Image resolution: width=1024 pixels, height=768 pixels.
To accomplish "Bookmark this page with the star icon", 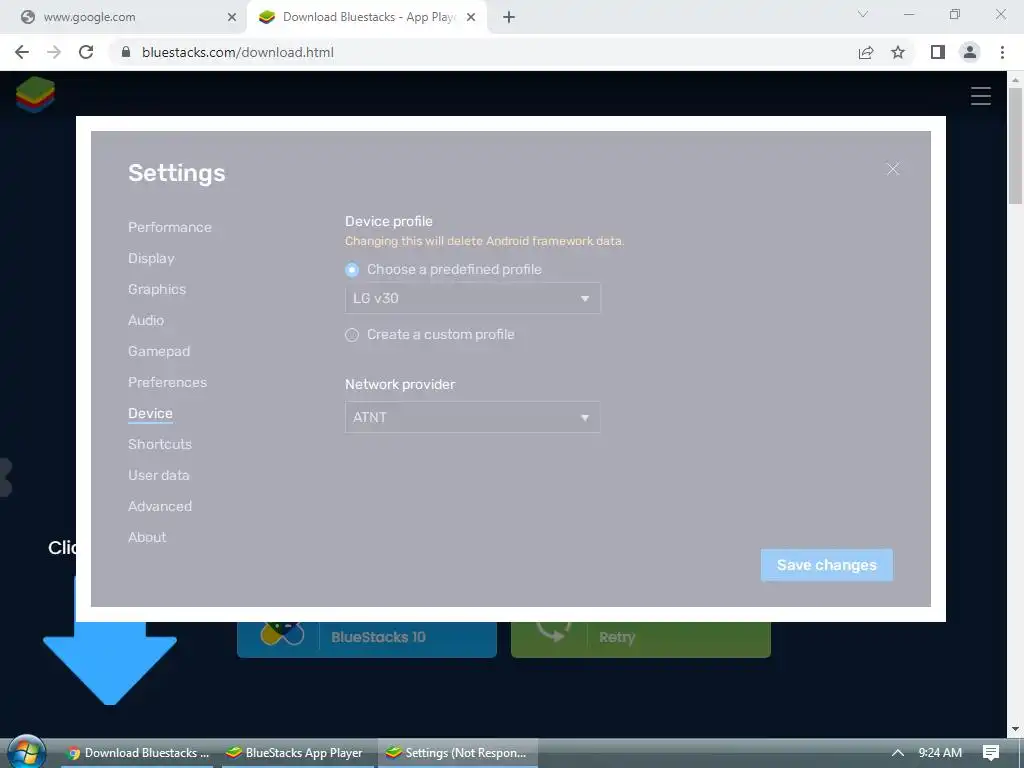I will (x=898, y=52).
